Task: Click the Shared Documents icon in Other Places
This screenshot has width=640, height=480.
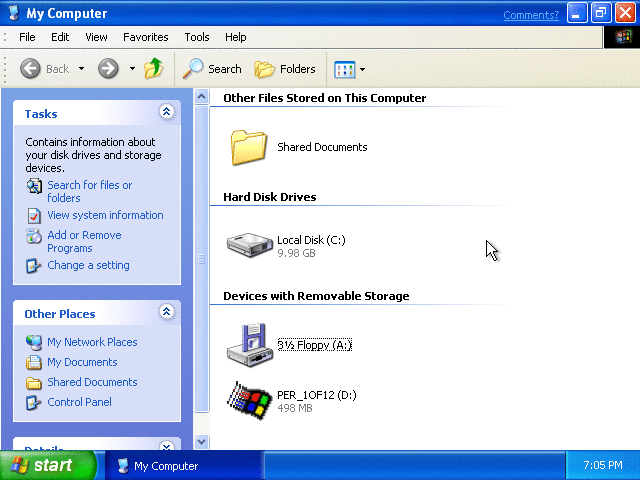Action: coord(34,383)
